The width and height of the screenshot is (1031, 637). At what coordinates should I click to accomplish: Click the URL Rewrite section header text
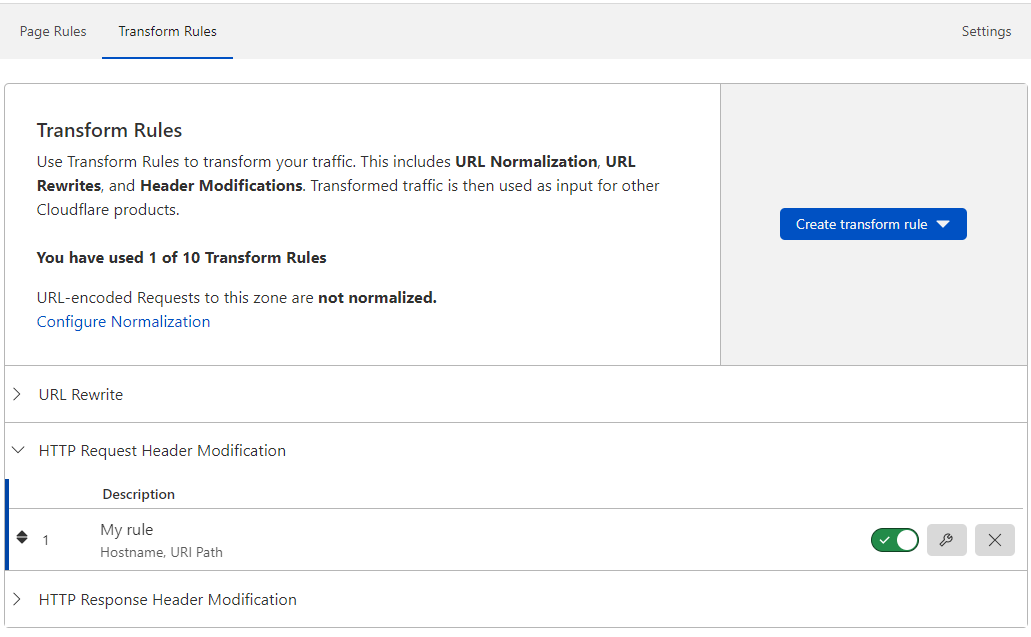coord(80,394)
